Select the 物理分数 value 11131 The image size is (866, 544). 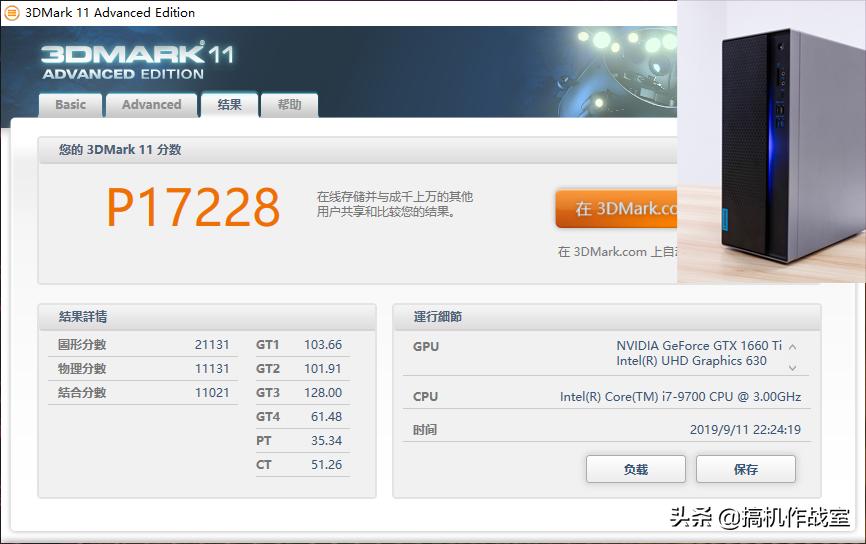pyautogui.click(x=212, y=368)
